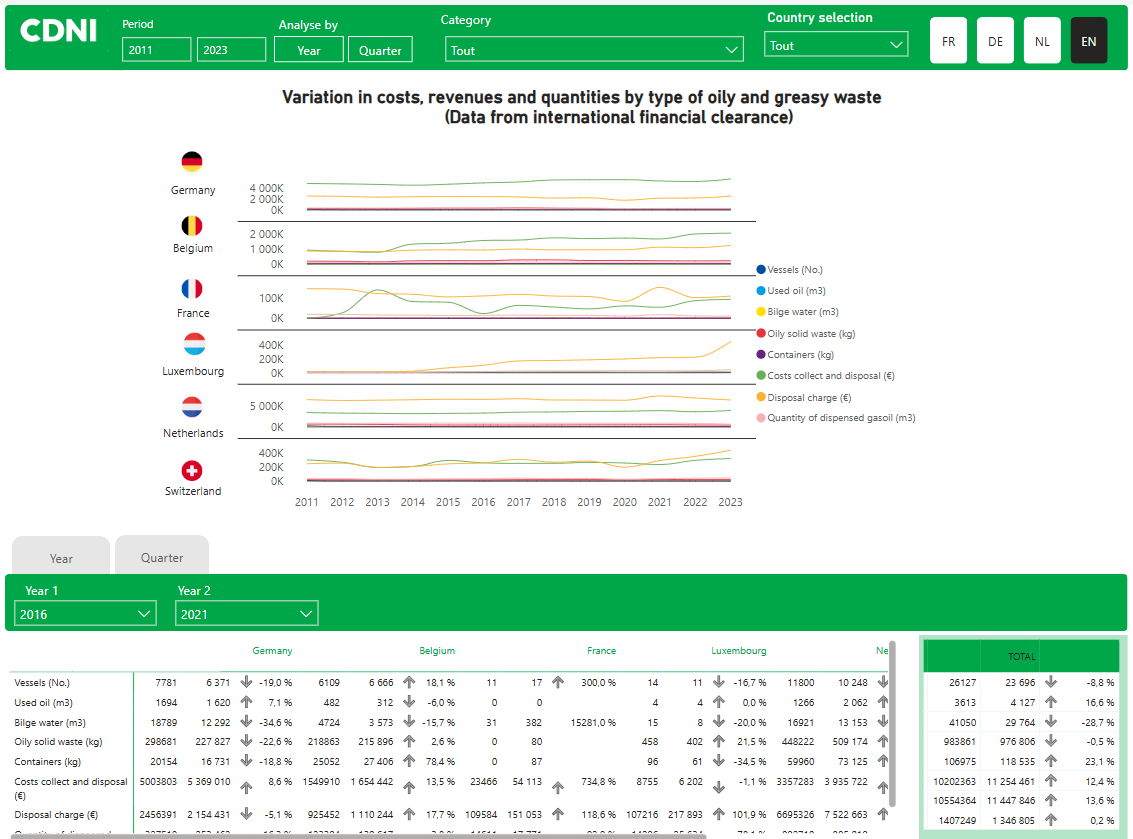Image resolution: width=1133 pixels, height=839 pixels.
Task: Click up arrow in Luxembourg Oily solid waste row
Action: [x=719, y=741]
